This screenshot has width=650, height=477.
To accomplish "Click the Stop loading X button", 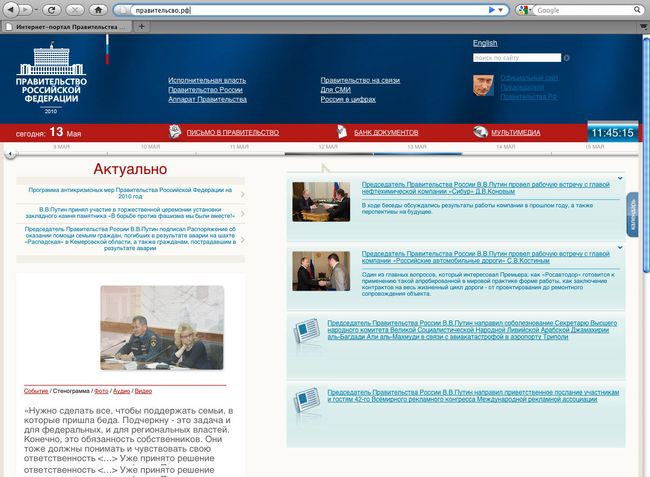I will pos(75,10).
